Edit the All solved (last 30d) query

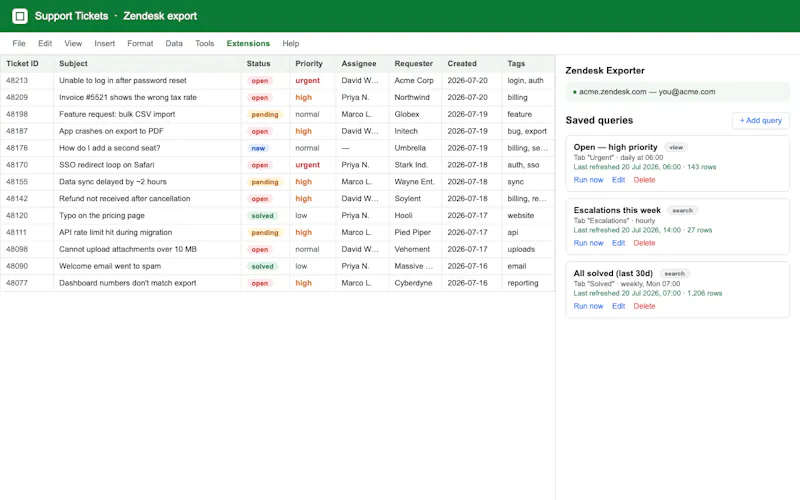[618, 306]
